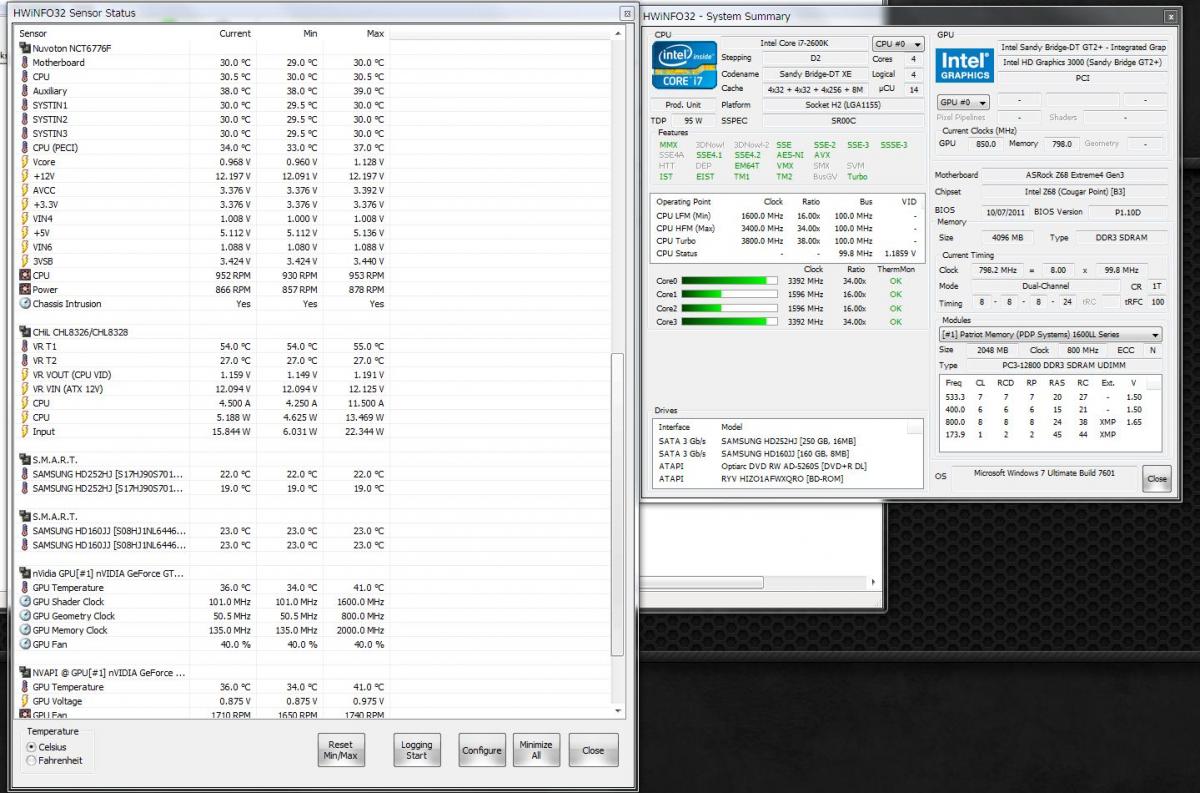Click the voltage icon next to +12V
The width and height of the screenshot is (1200, 793).
pos(25,176)
